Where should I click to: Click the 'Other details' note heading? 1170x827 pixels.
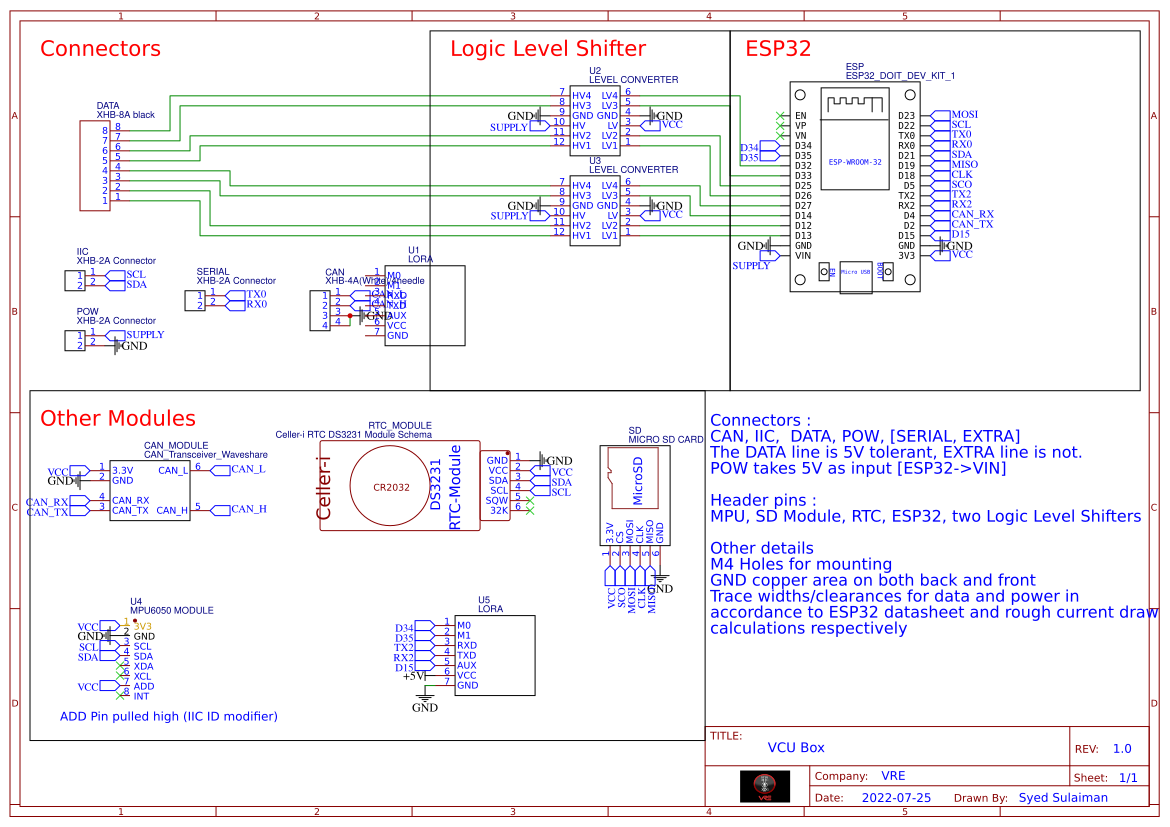click(x=762, y=549)
